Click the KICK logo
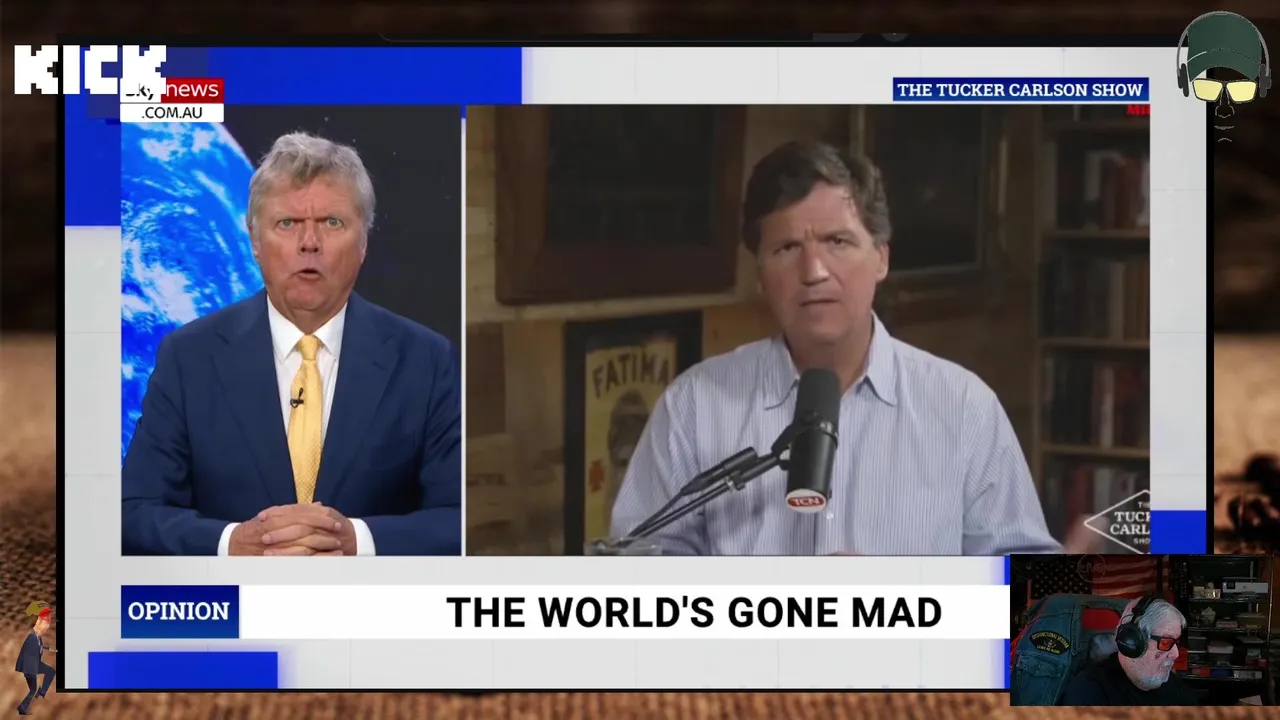 (90, 70)
